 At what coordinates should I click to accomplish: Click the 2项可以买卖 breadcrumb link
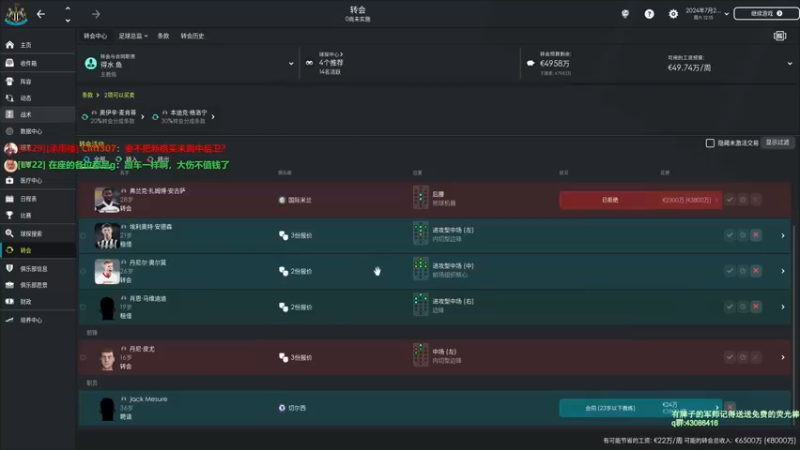tap(119, 95)
